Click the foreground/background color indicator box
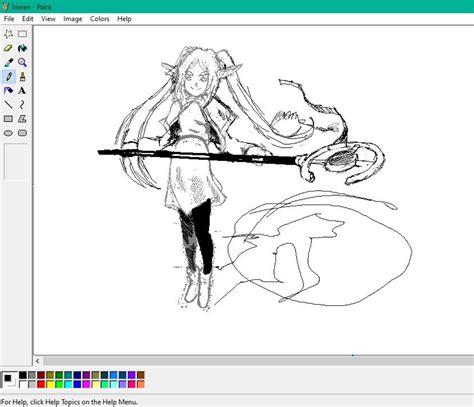This screenshot has height=407, width=474. (9, 380)
